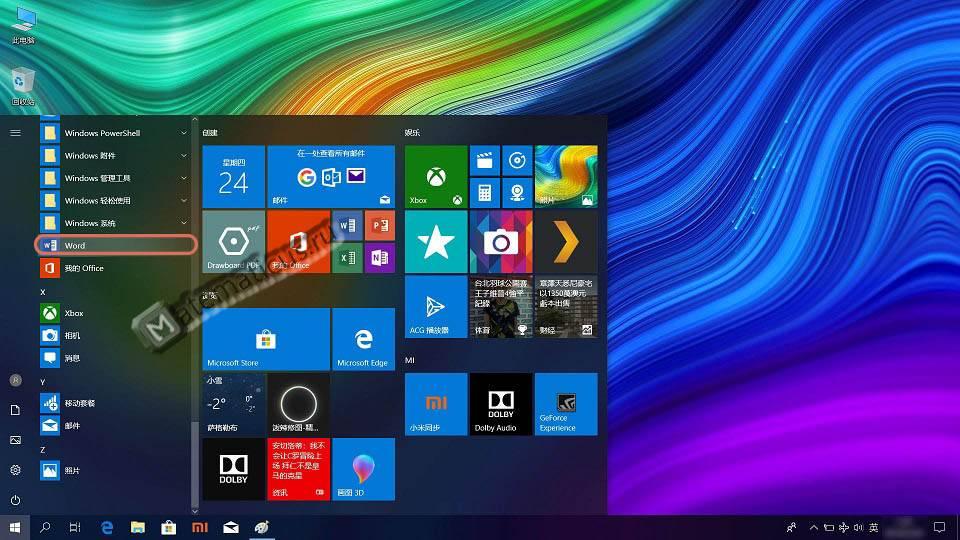This screenshot has height=540, width=960.
Task: Expand the Windows 管理工具 folder chevron
Action: point(184,178)
